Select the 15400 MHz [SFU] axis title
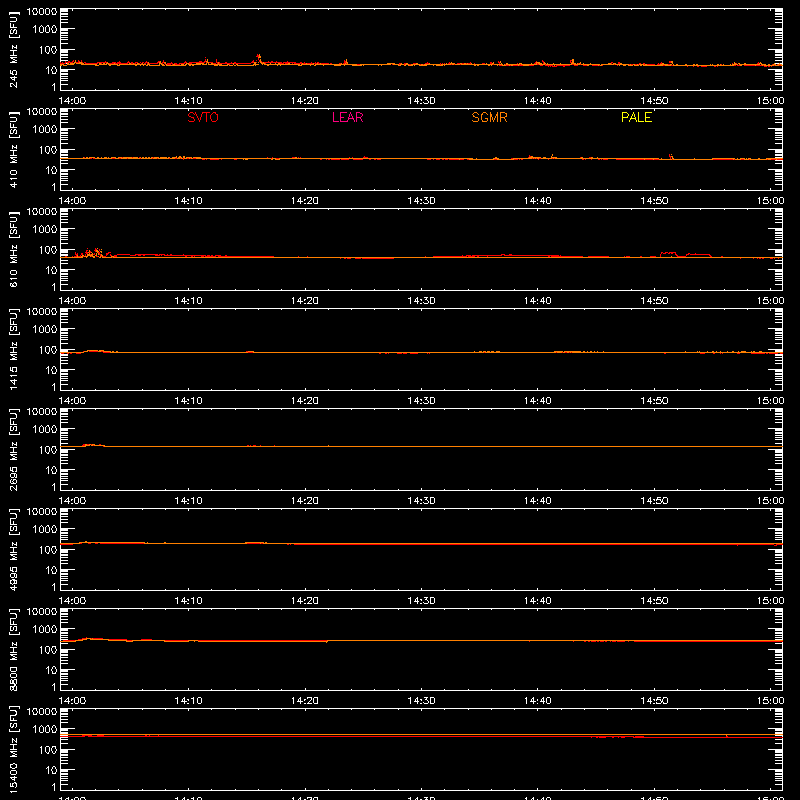The height and width of the screenshot is (800, 800). pyautogui.click(x=13, y=749)
